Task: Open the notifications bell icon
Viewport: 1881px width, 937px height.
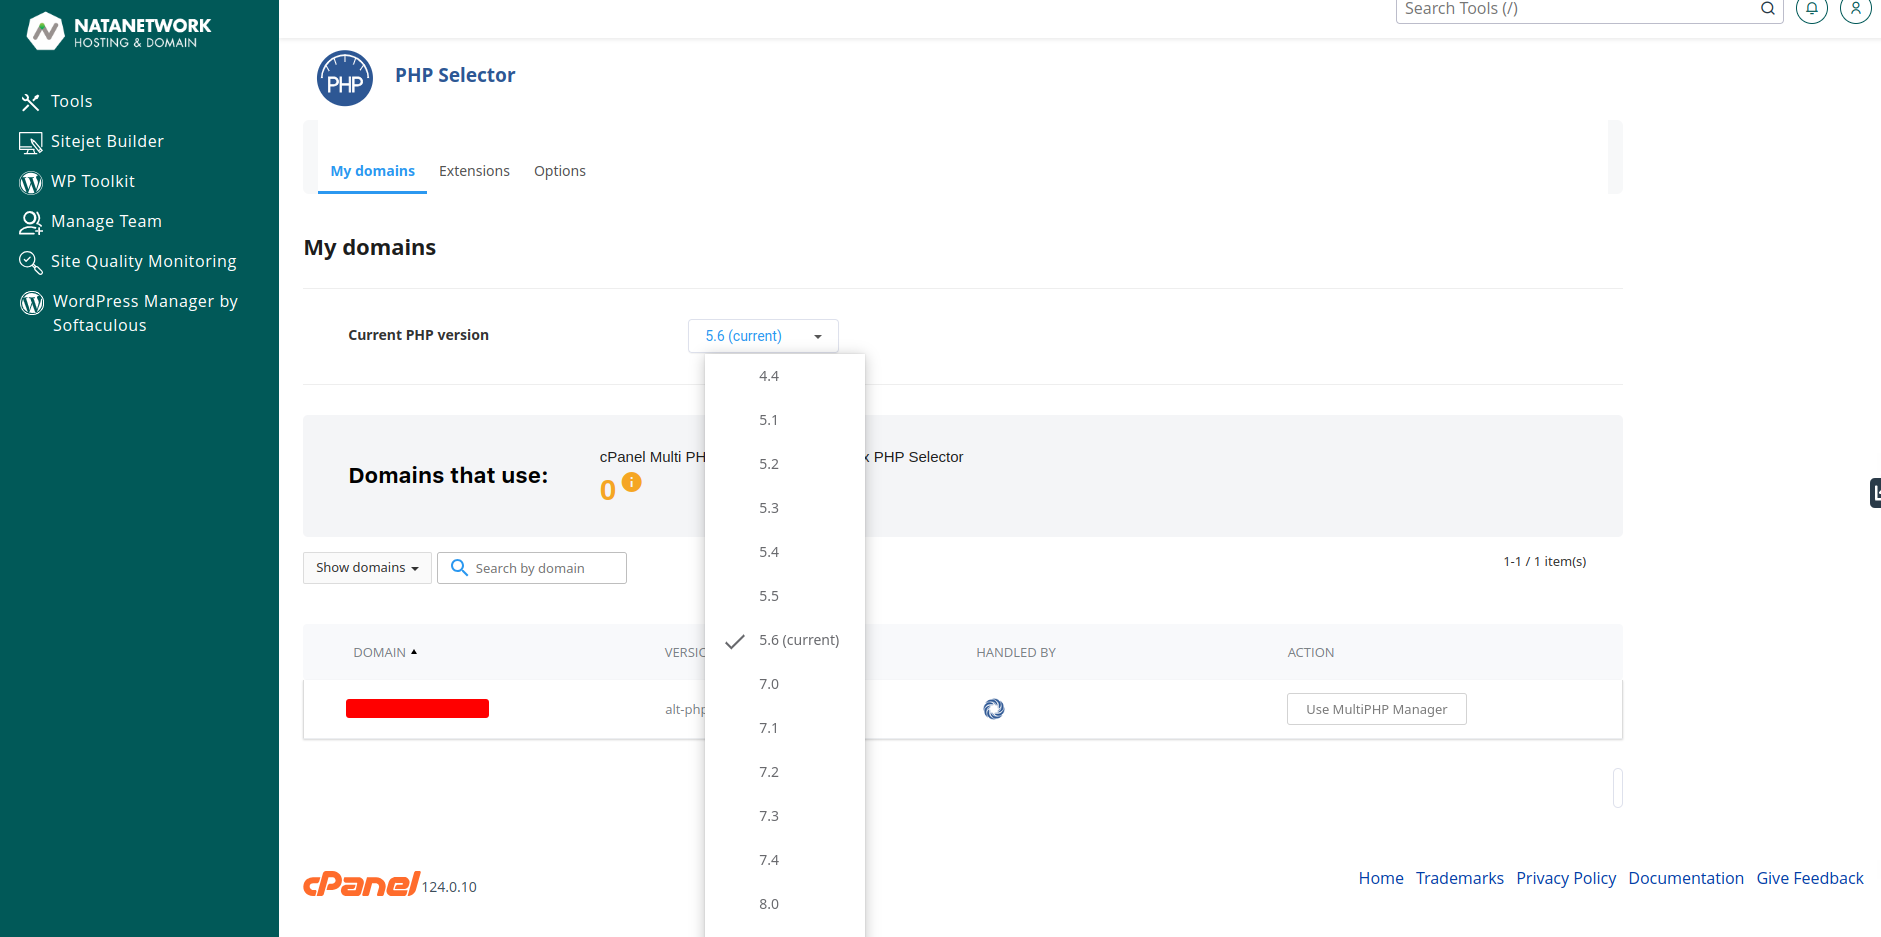Action: (x=1812, y=9)
